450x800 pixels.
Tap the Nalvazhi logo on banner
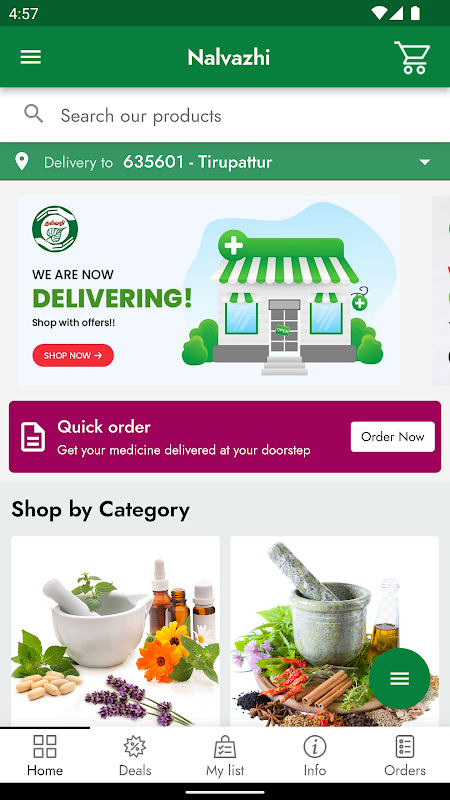(55, 229)
